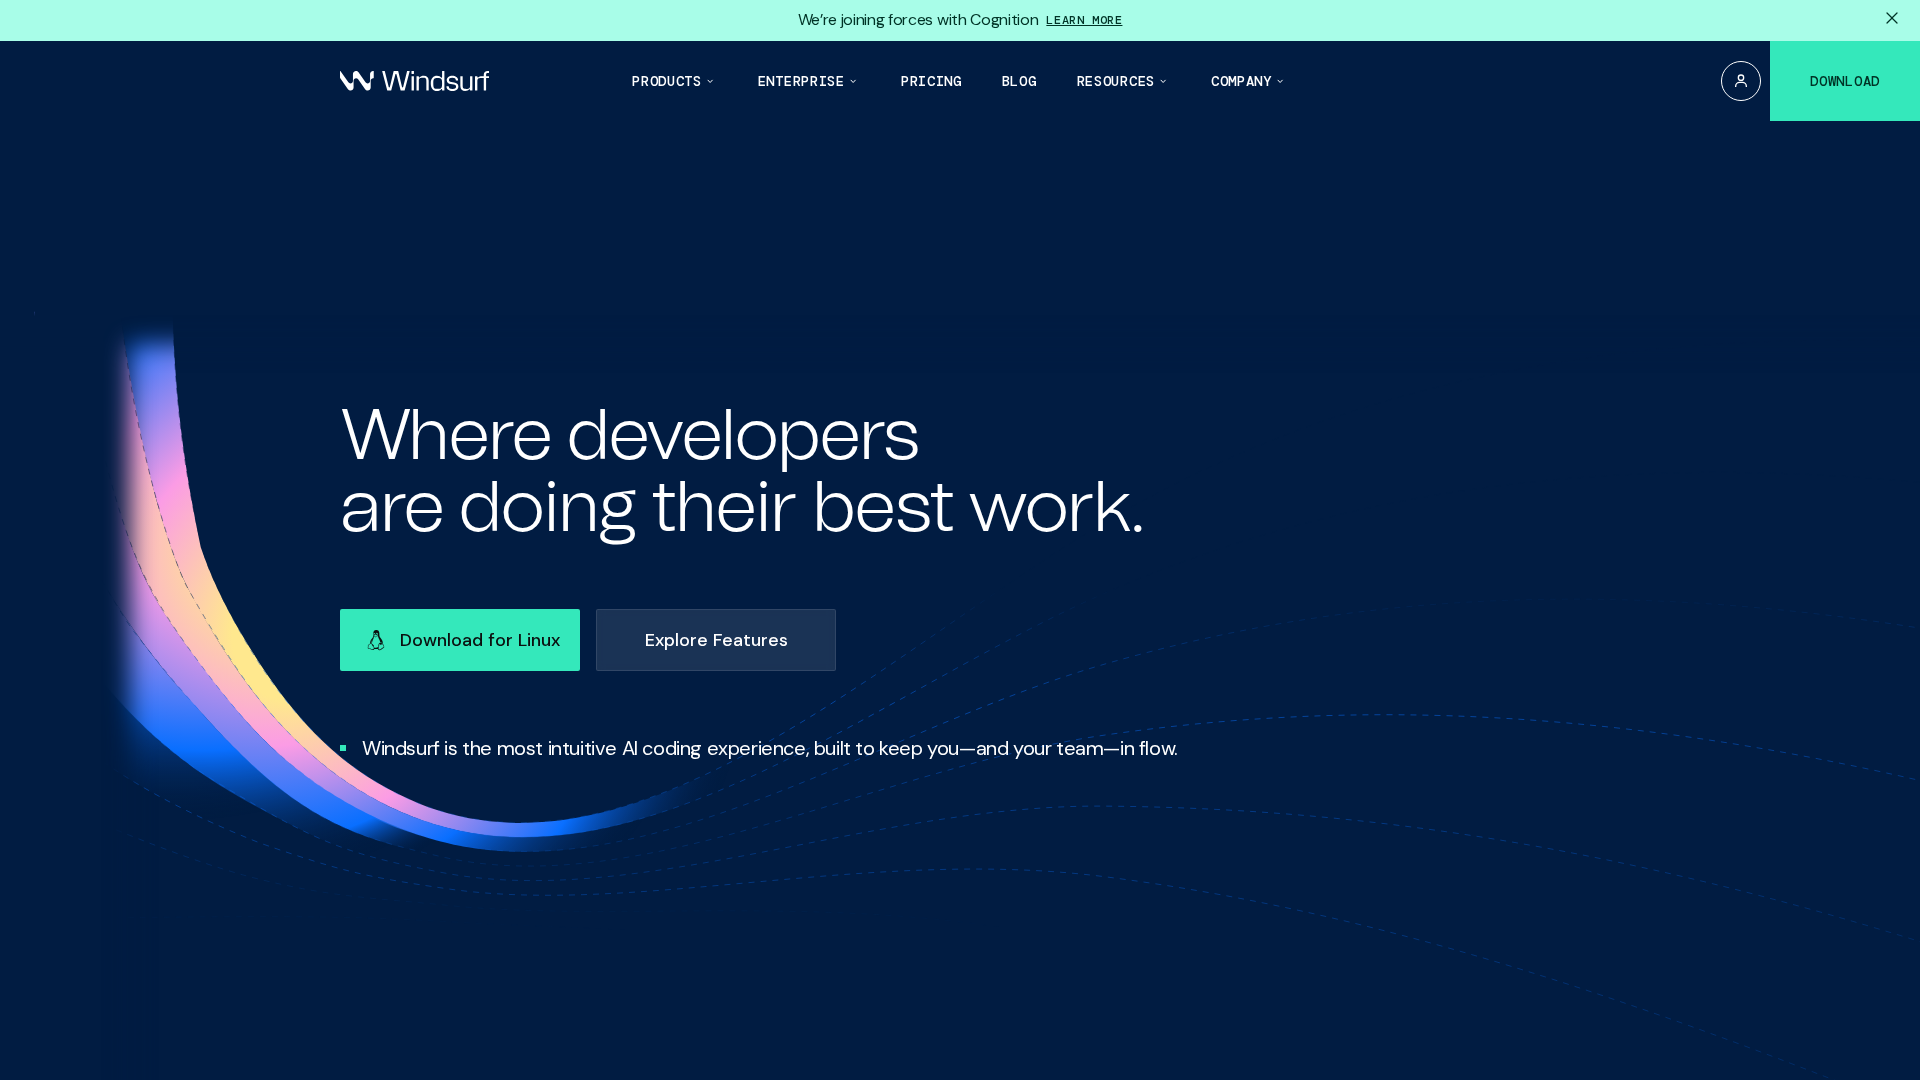Viewport: 1920px width, 1080px height.
Task: Click the Windsurf wordmark text
Action: [x=435, y=81]
